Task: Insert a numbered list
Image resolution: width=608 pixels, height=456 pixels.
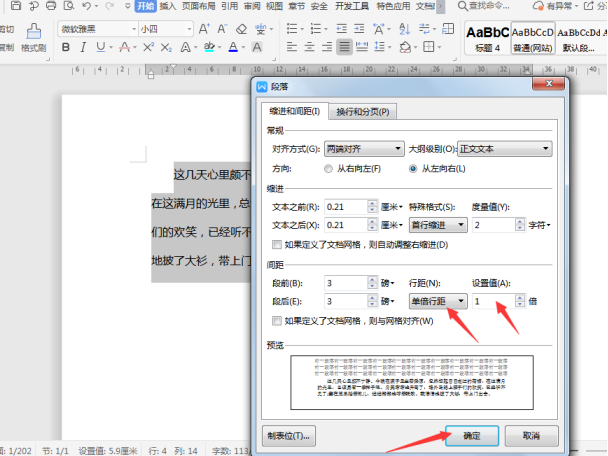Action: pos(316,29)
